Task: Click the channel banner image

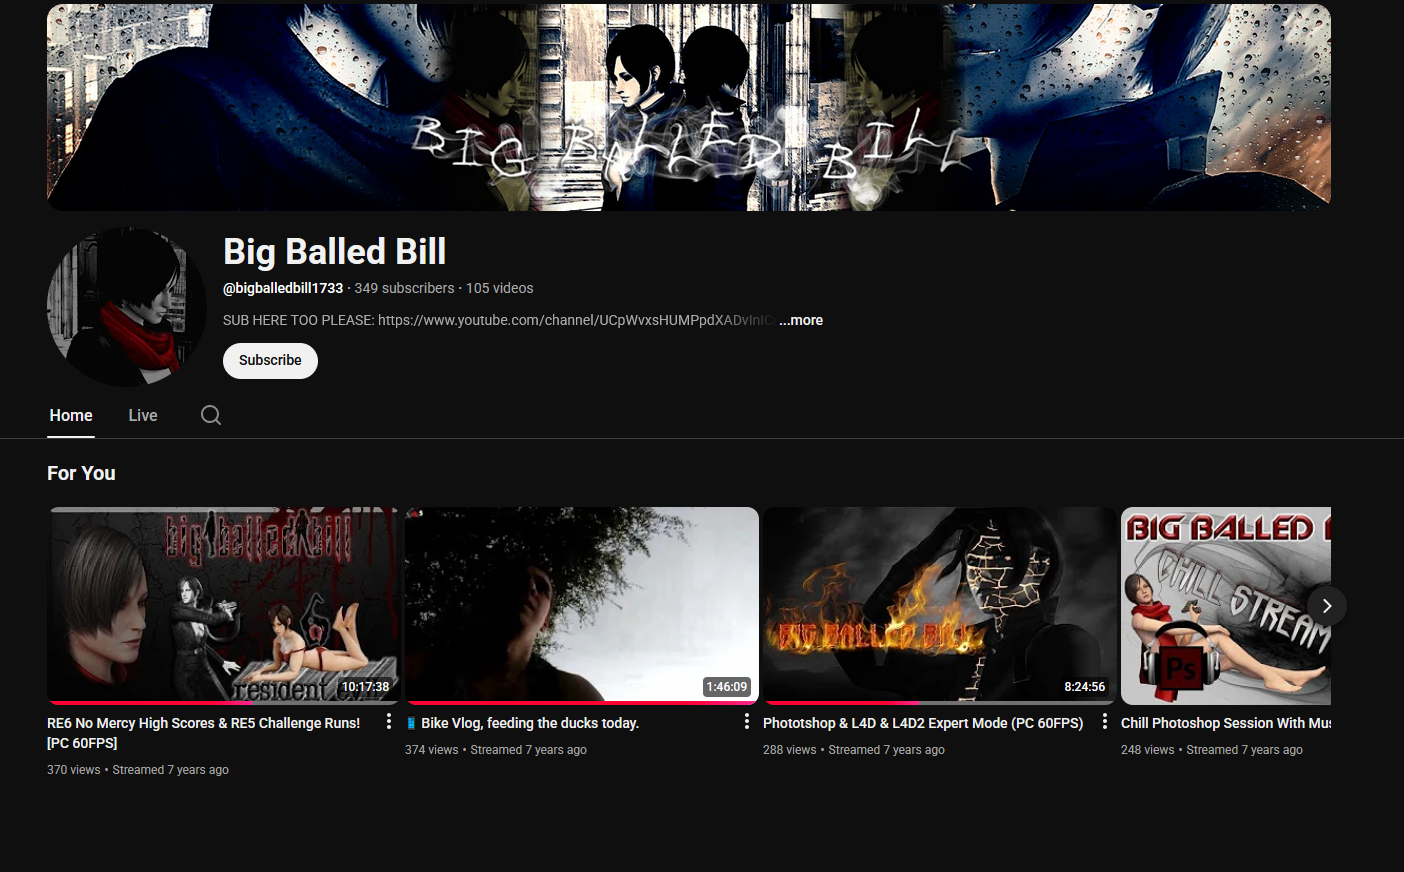Action: (x=688, y=107)
